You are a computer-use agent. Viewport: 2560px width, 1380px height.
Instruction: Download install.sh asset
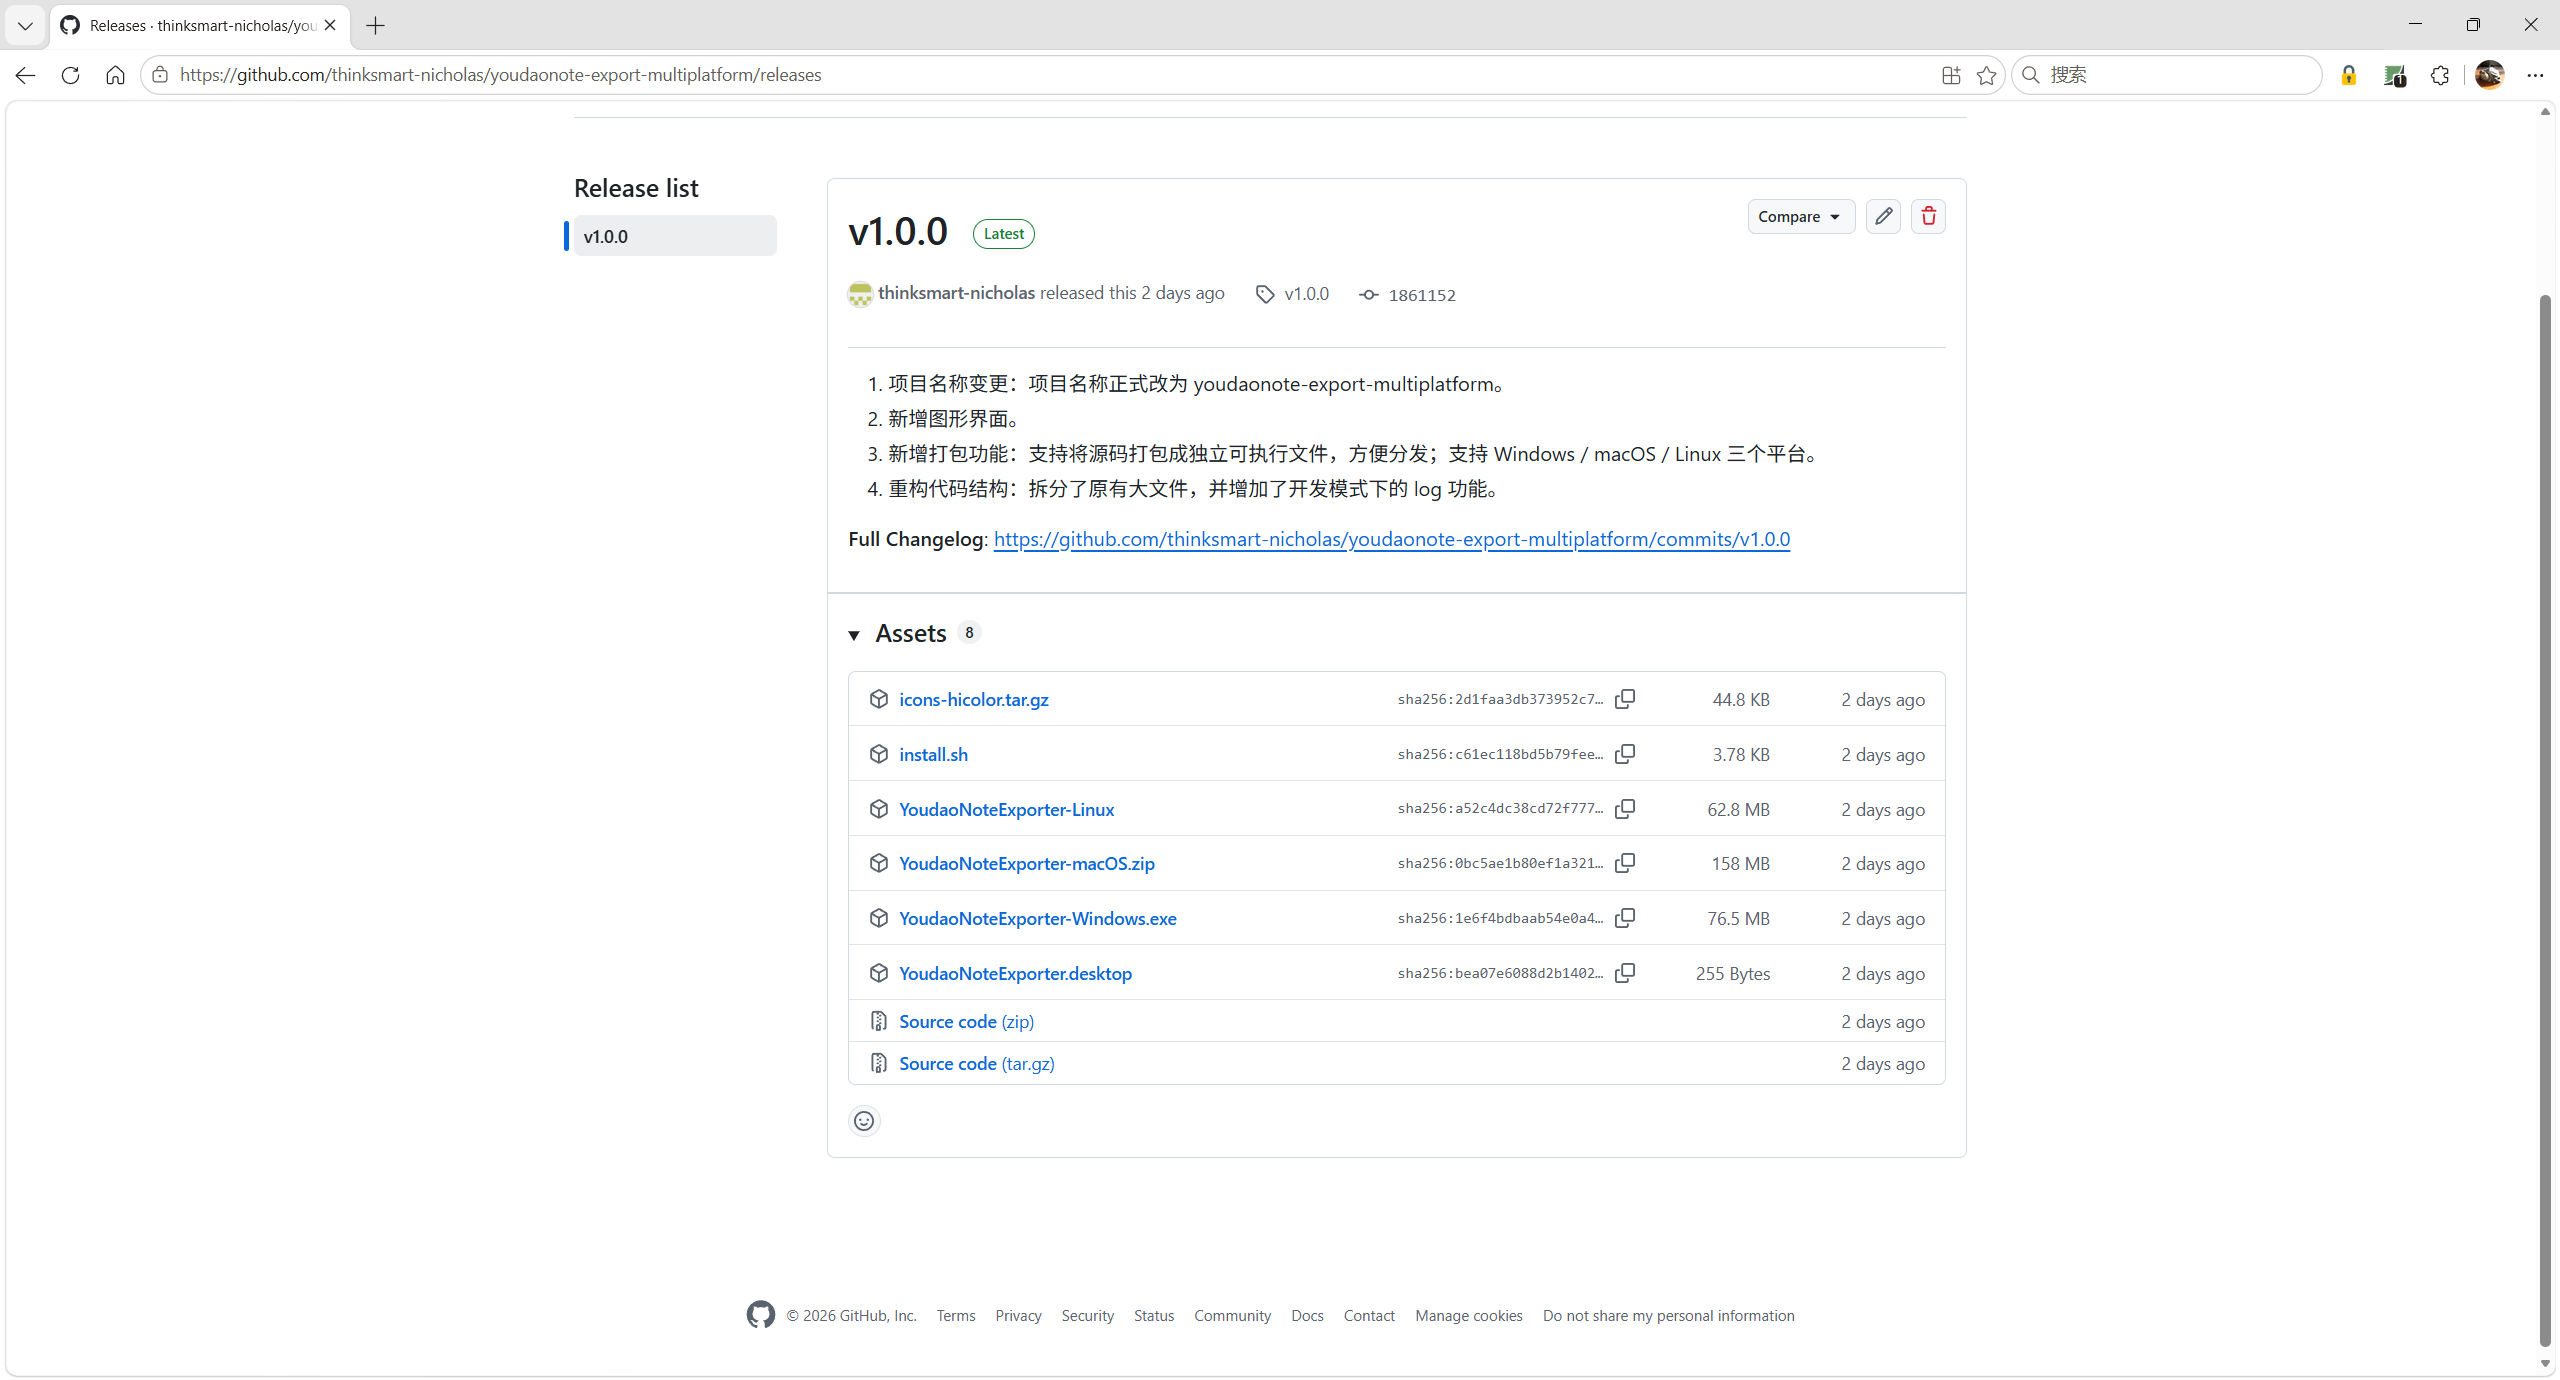point(933,754)
